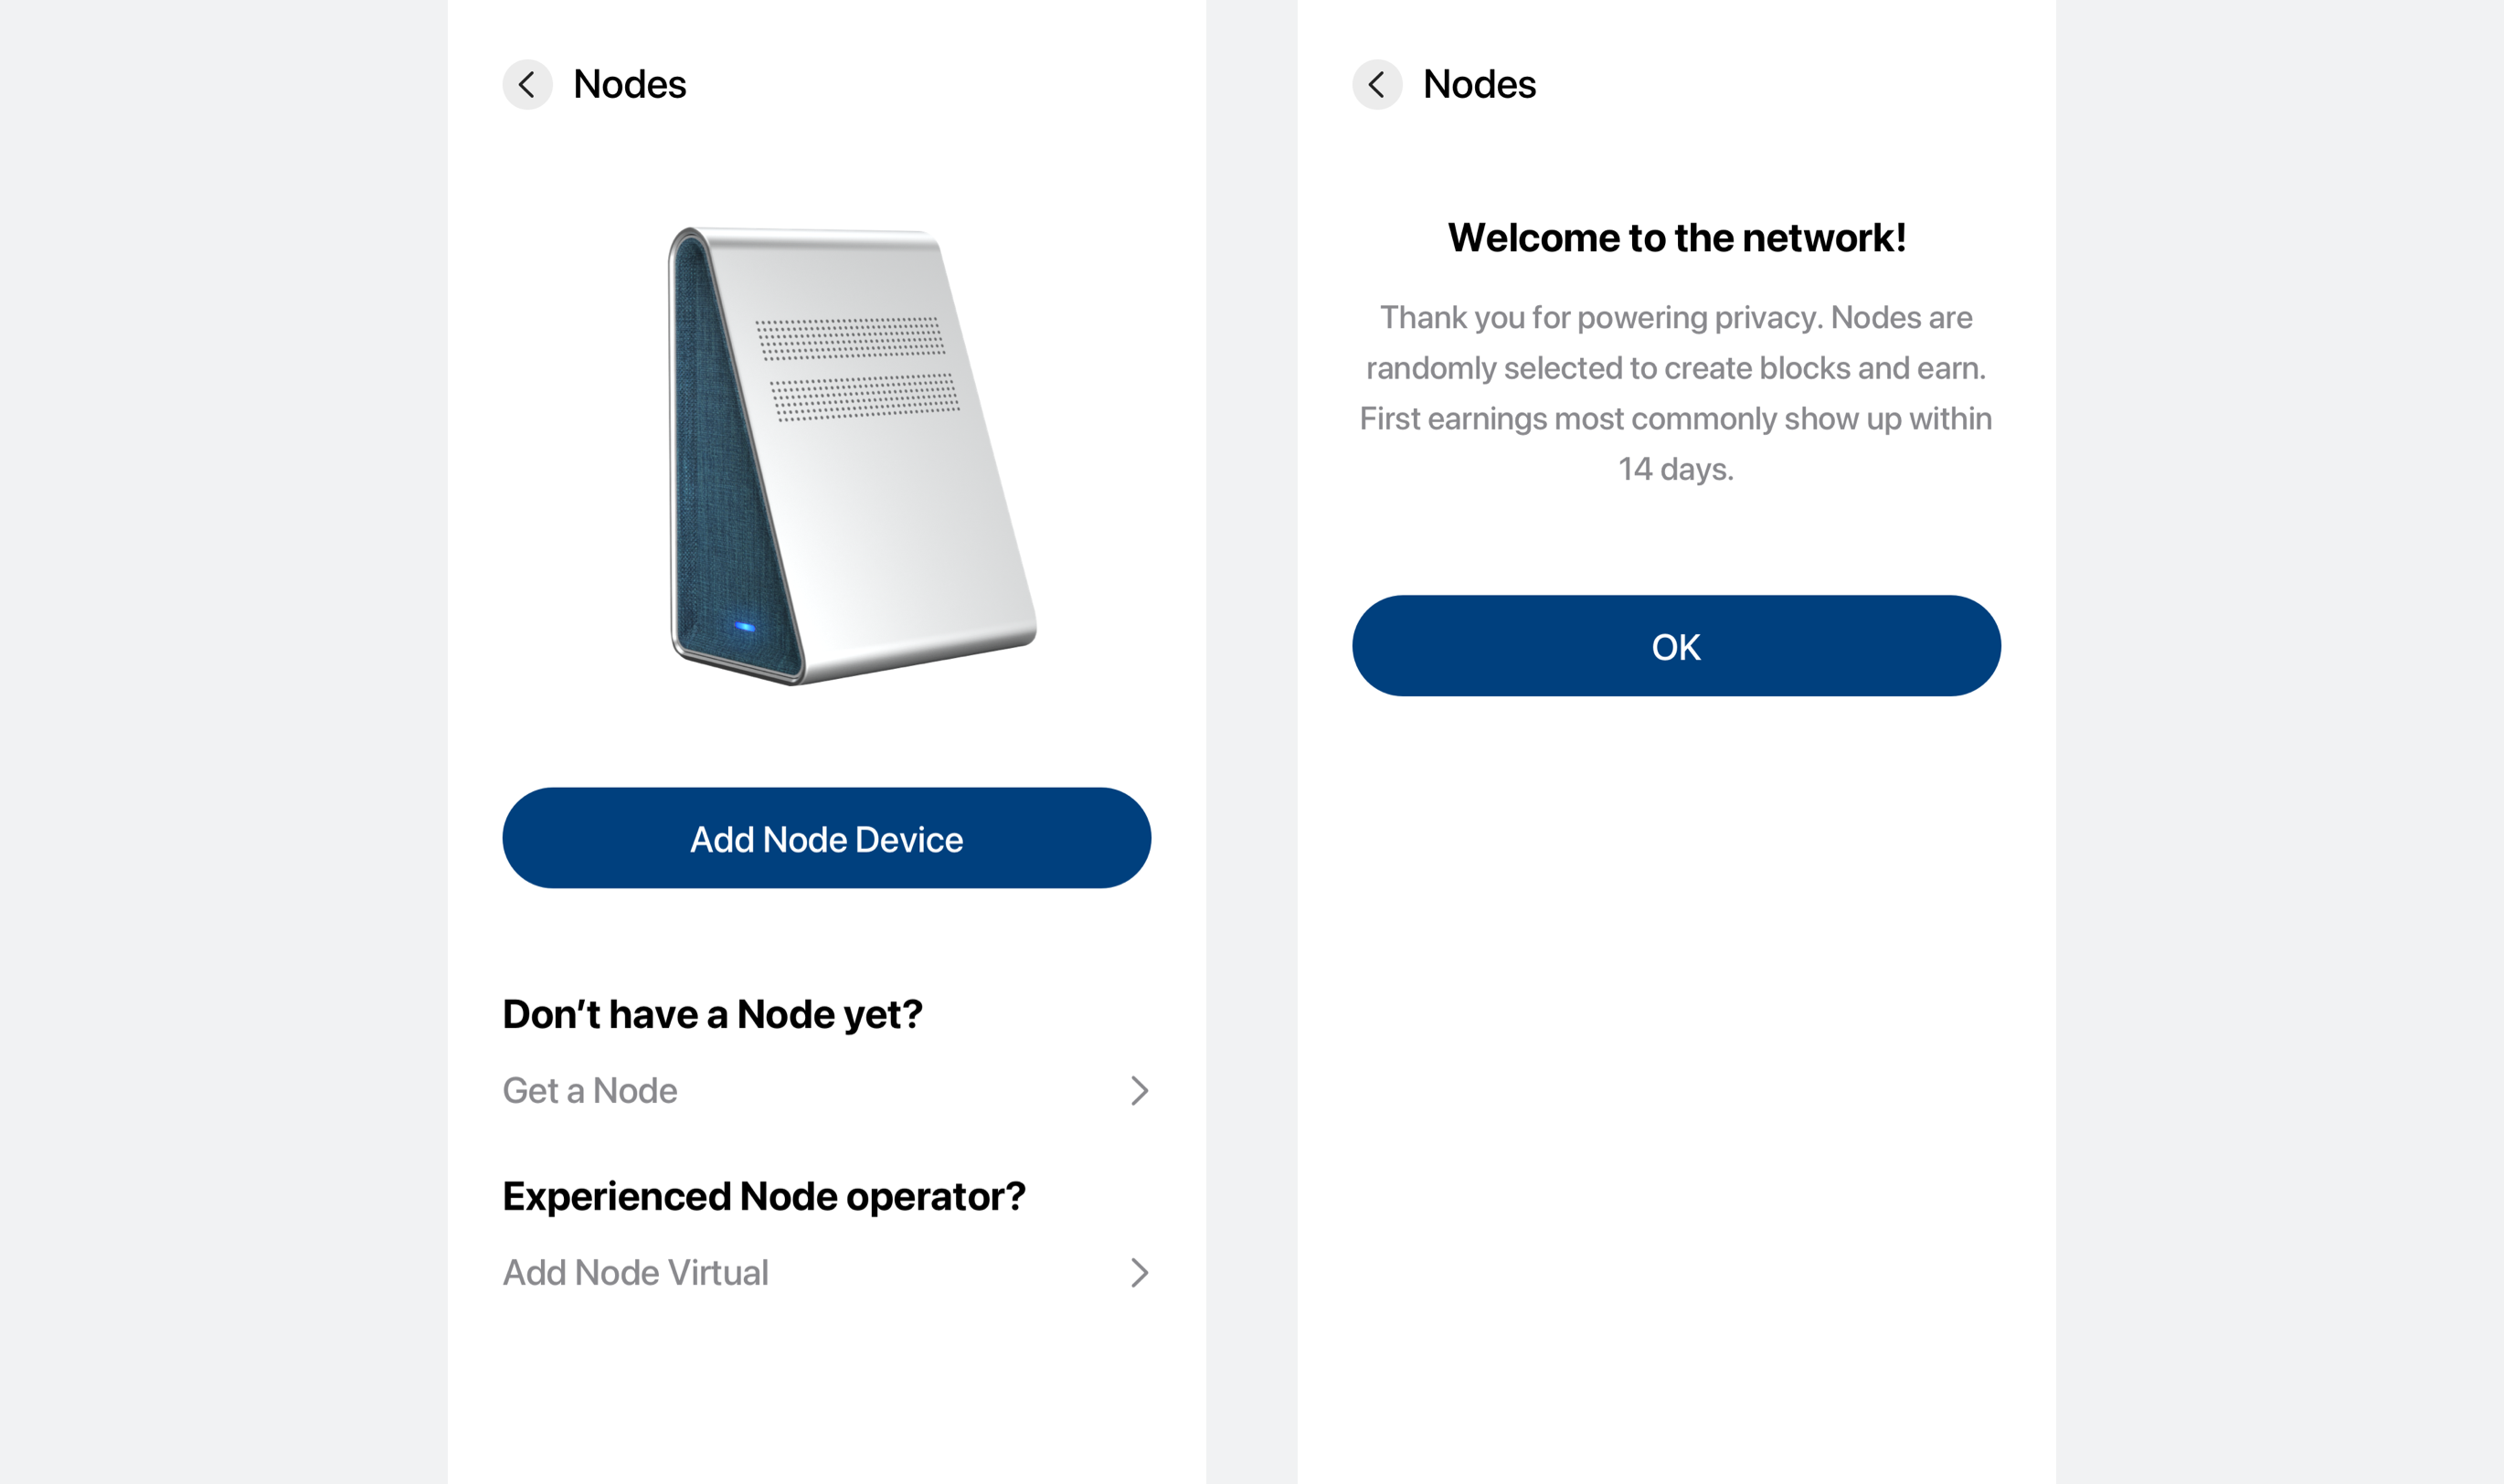The height and width of the screenshot is (1484, 2504).
Task: Click the Nodes title on the left screen
Action: (630, 85)
